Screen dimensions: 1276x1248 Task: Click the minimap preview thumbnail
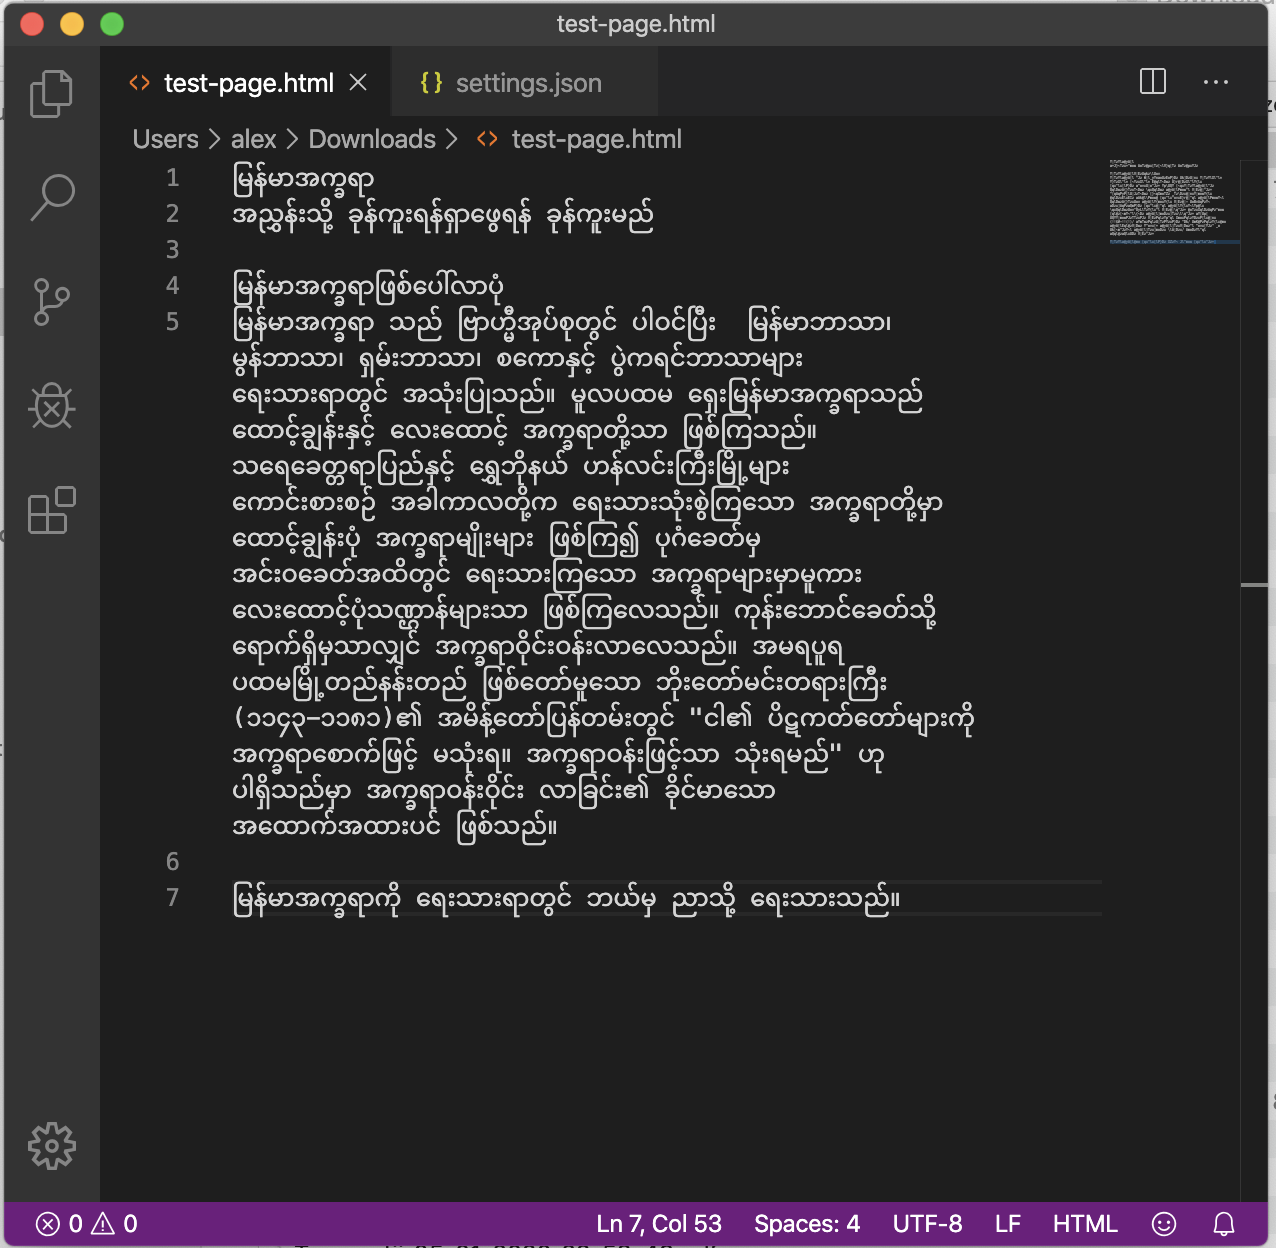pyautogui.click(x=1177, y=200)
